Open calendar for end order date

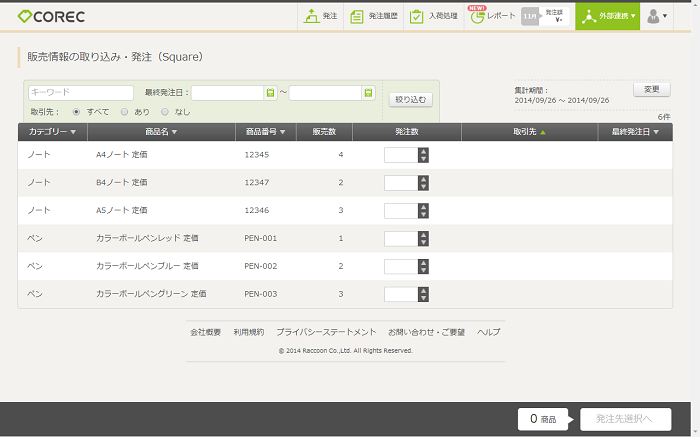tap(368, 93)
